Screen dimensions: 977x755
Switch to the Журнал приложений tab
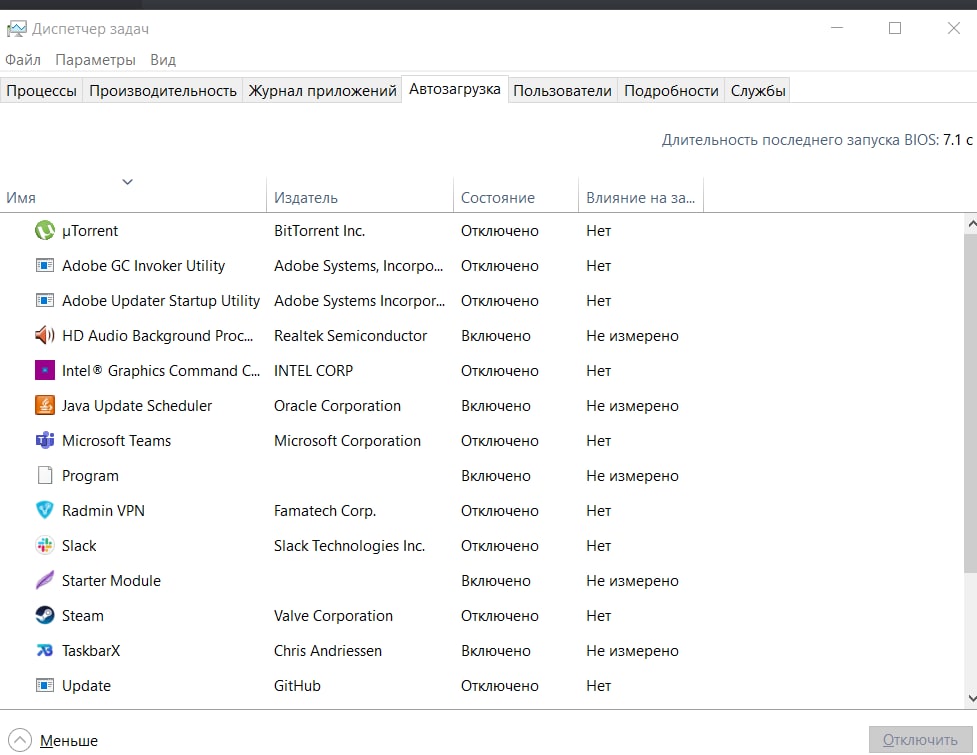322,91
